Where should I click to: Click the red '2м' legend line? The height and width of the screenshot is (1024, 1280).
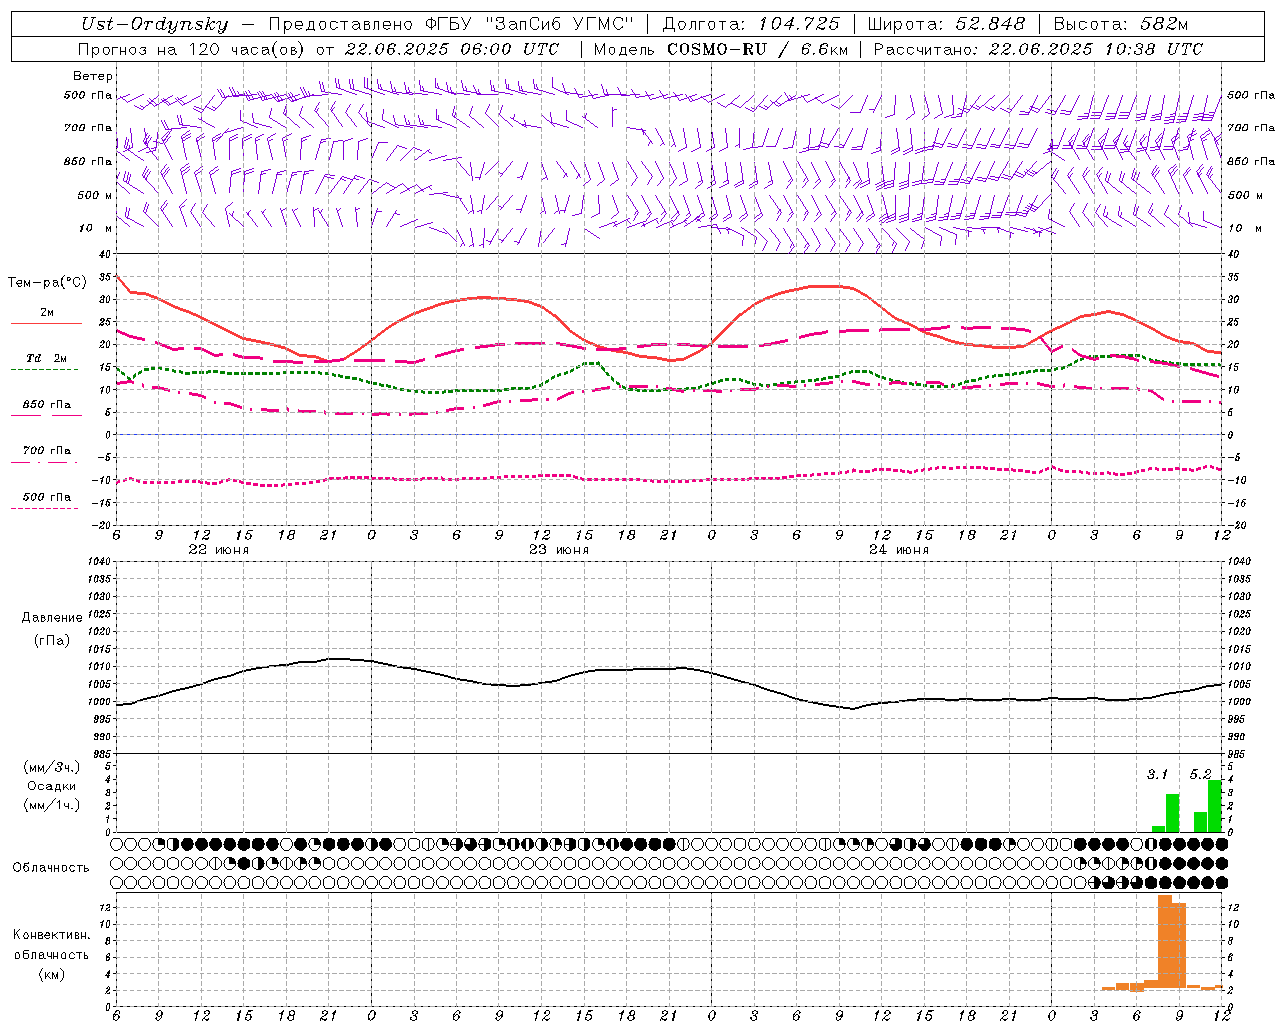pos(46,323)
